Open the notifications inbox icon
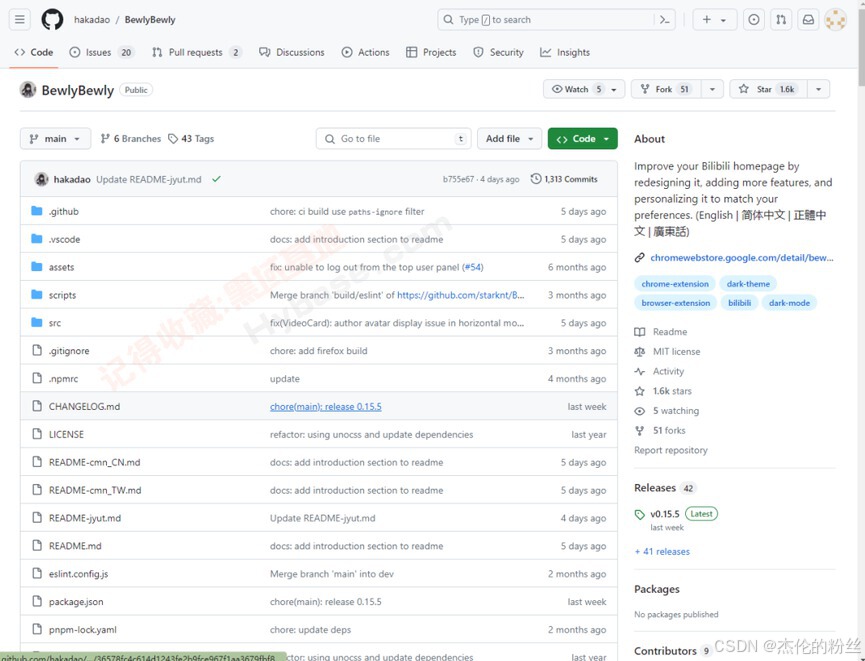This screenshot has height=661, width=865. (808, 20)
